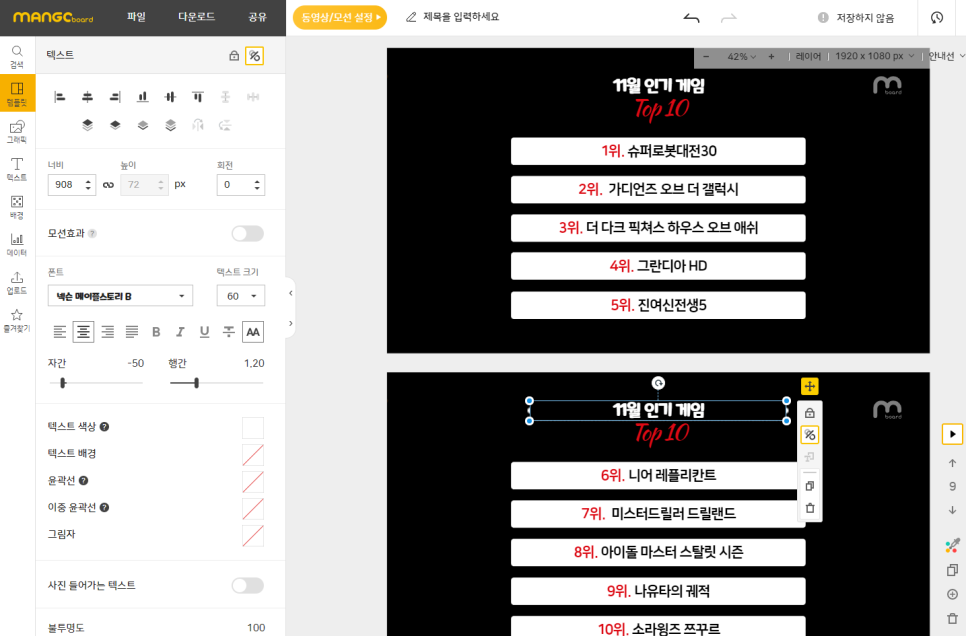Open the 42% zoom level dropdown
The width and height of the screenshot is (966, 636).
coord(741,56)
